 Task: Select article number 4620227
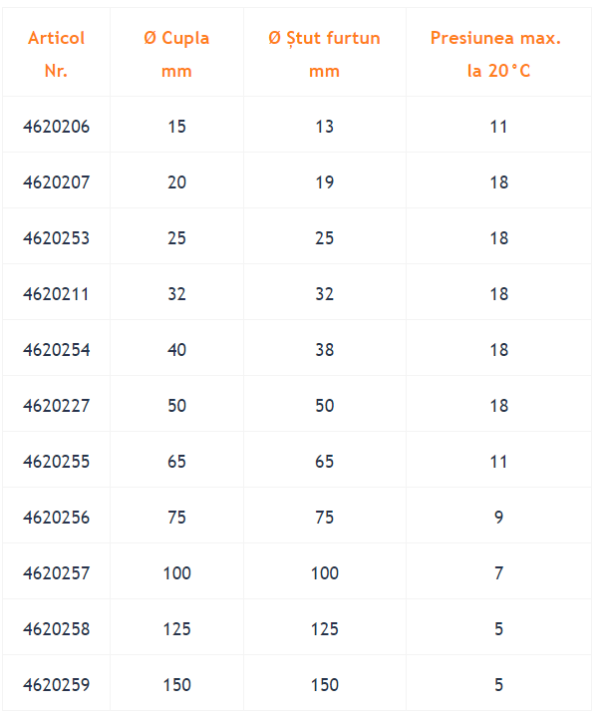coord(56,406)
